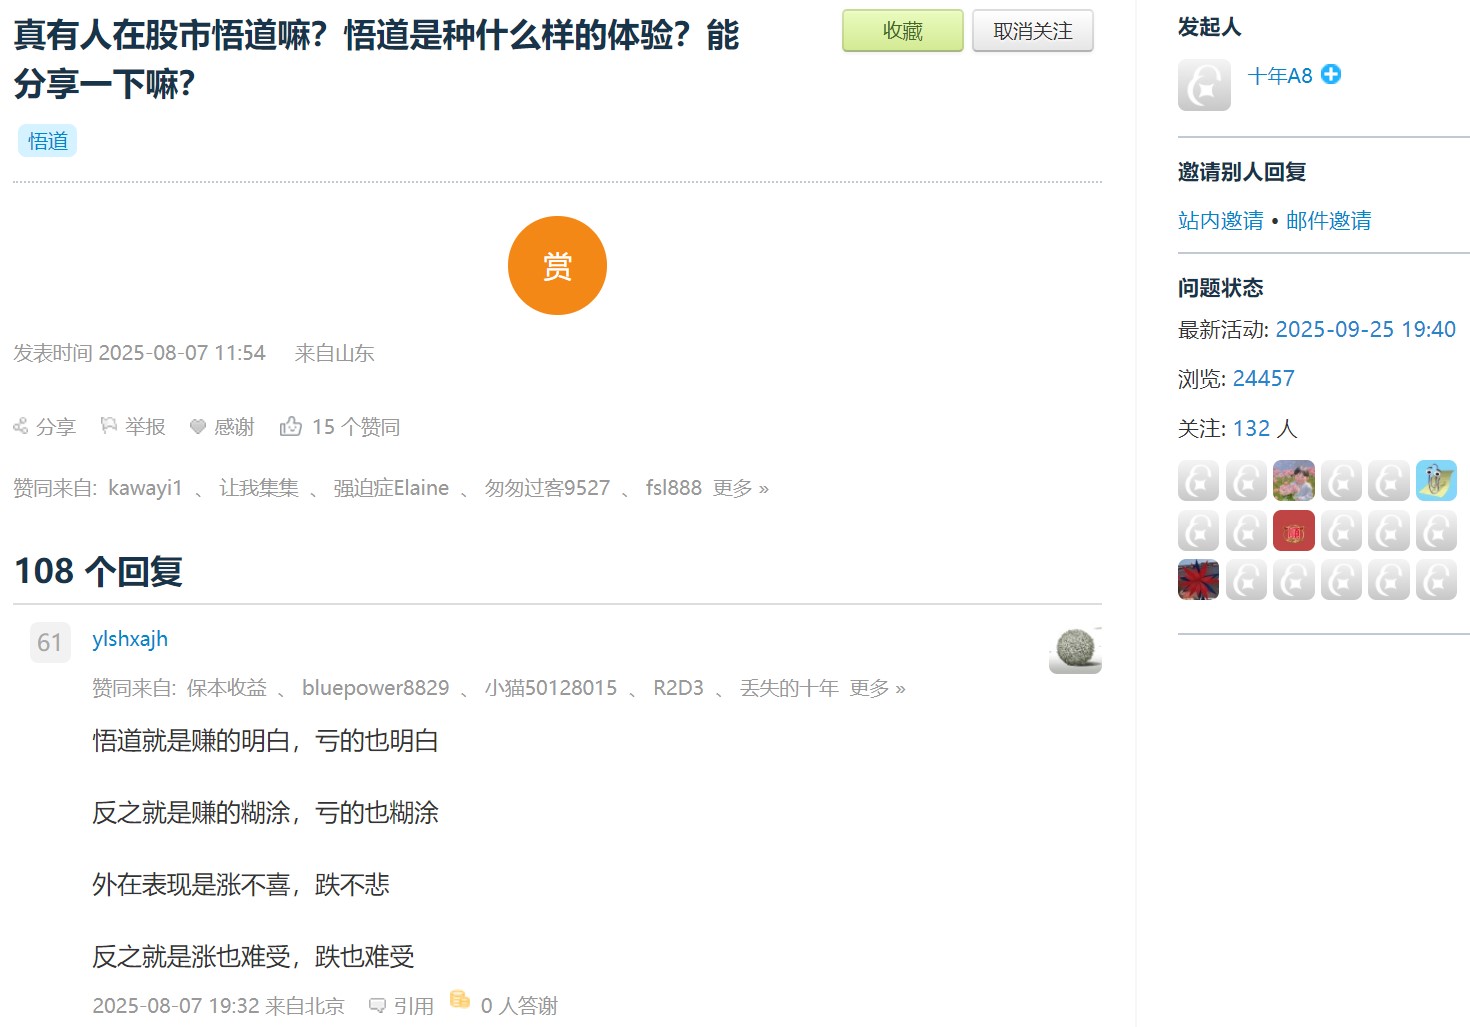Toggle follow with 取消关注 button
The height and width of the screenshot is (1027, 1470).
(x=1032, y=31)
